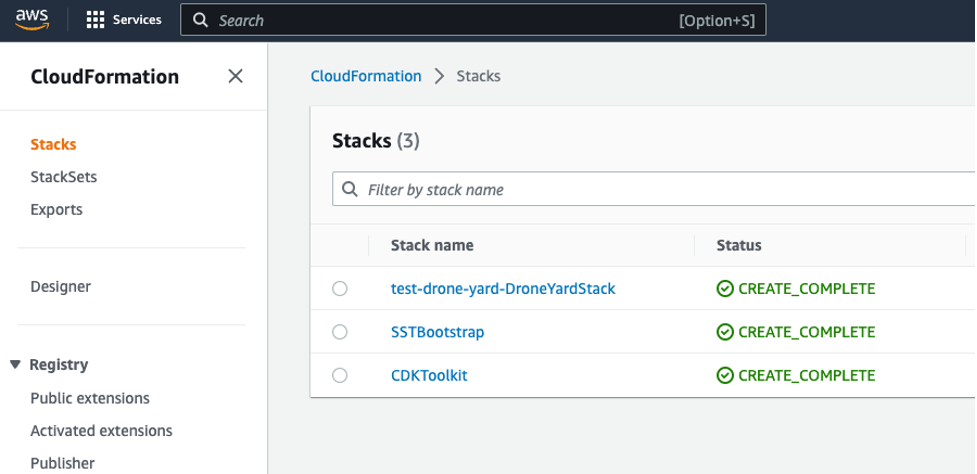Sort by the Stack name column header

(x=432, y=245)
